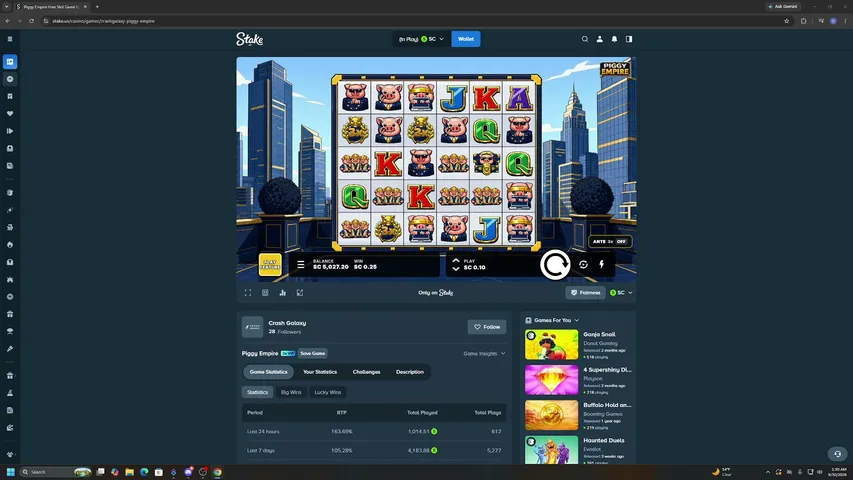This screenshot has height=480, width=853.
Task: Open the notifications bell in the header
Action: [x=614, y=39]
